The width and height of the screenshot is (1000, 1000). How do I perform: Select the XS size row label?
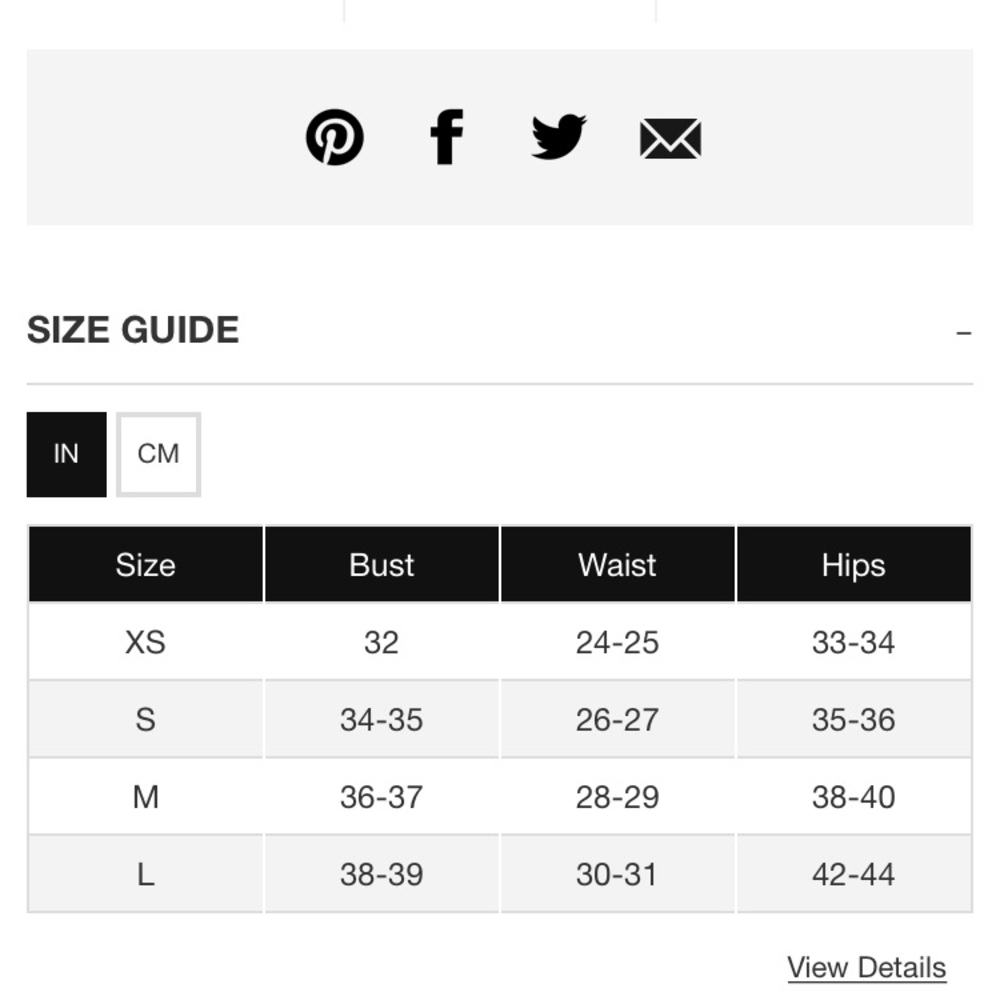click(x=145, y=642)
